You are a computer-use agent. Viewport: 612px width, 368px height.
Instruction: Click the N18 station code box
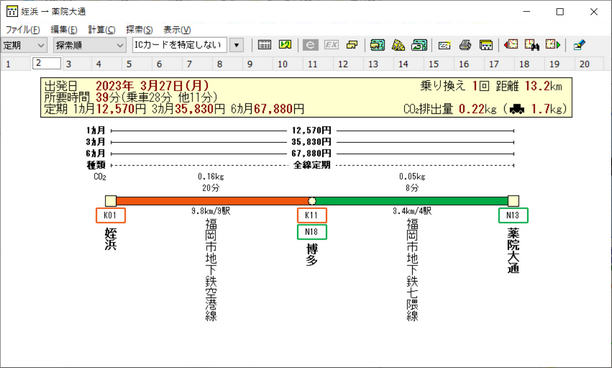312,232
